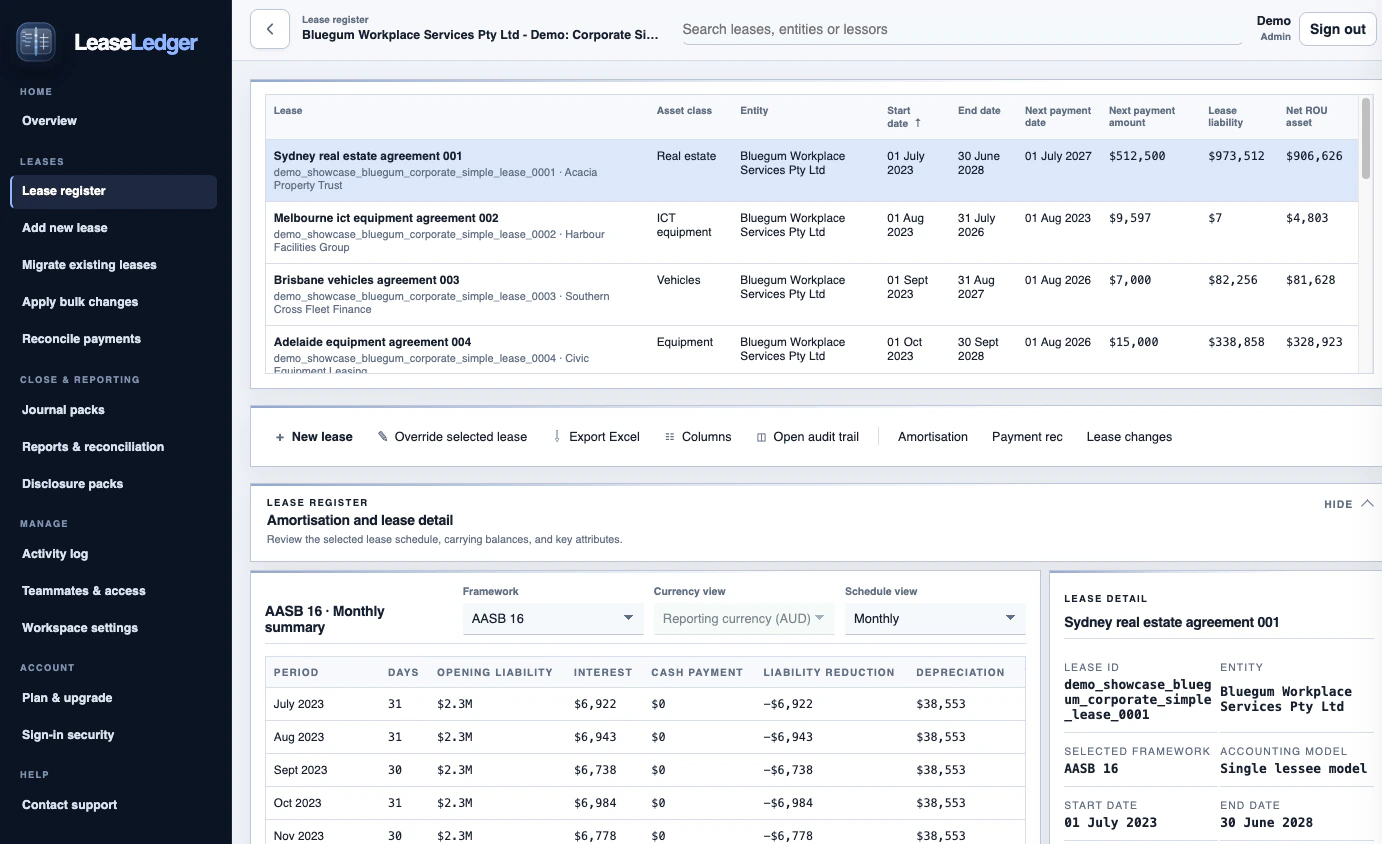Select the Brisbane vehicles agreement 003 row
This screenshot has width=1382, height=844.
tap(812, 295)
